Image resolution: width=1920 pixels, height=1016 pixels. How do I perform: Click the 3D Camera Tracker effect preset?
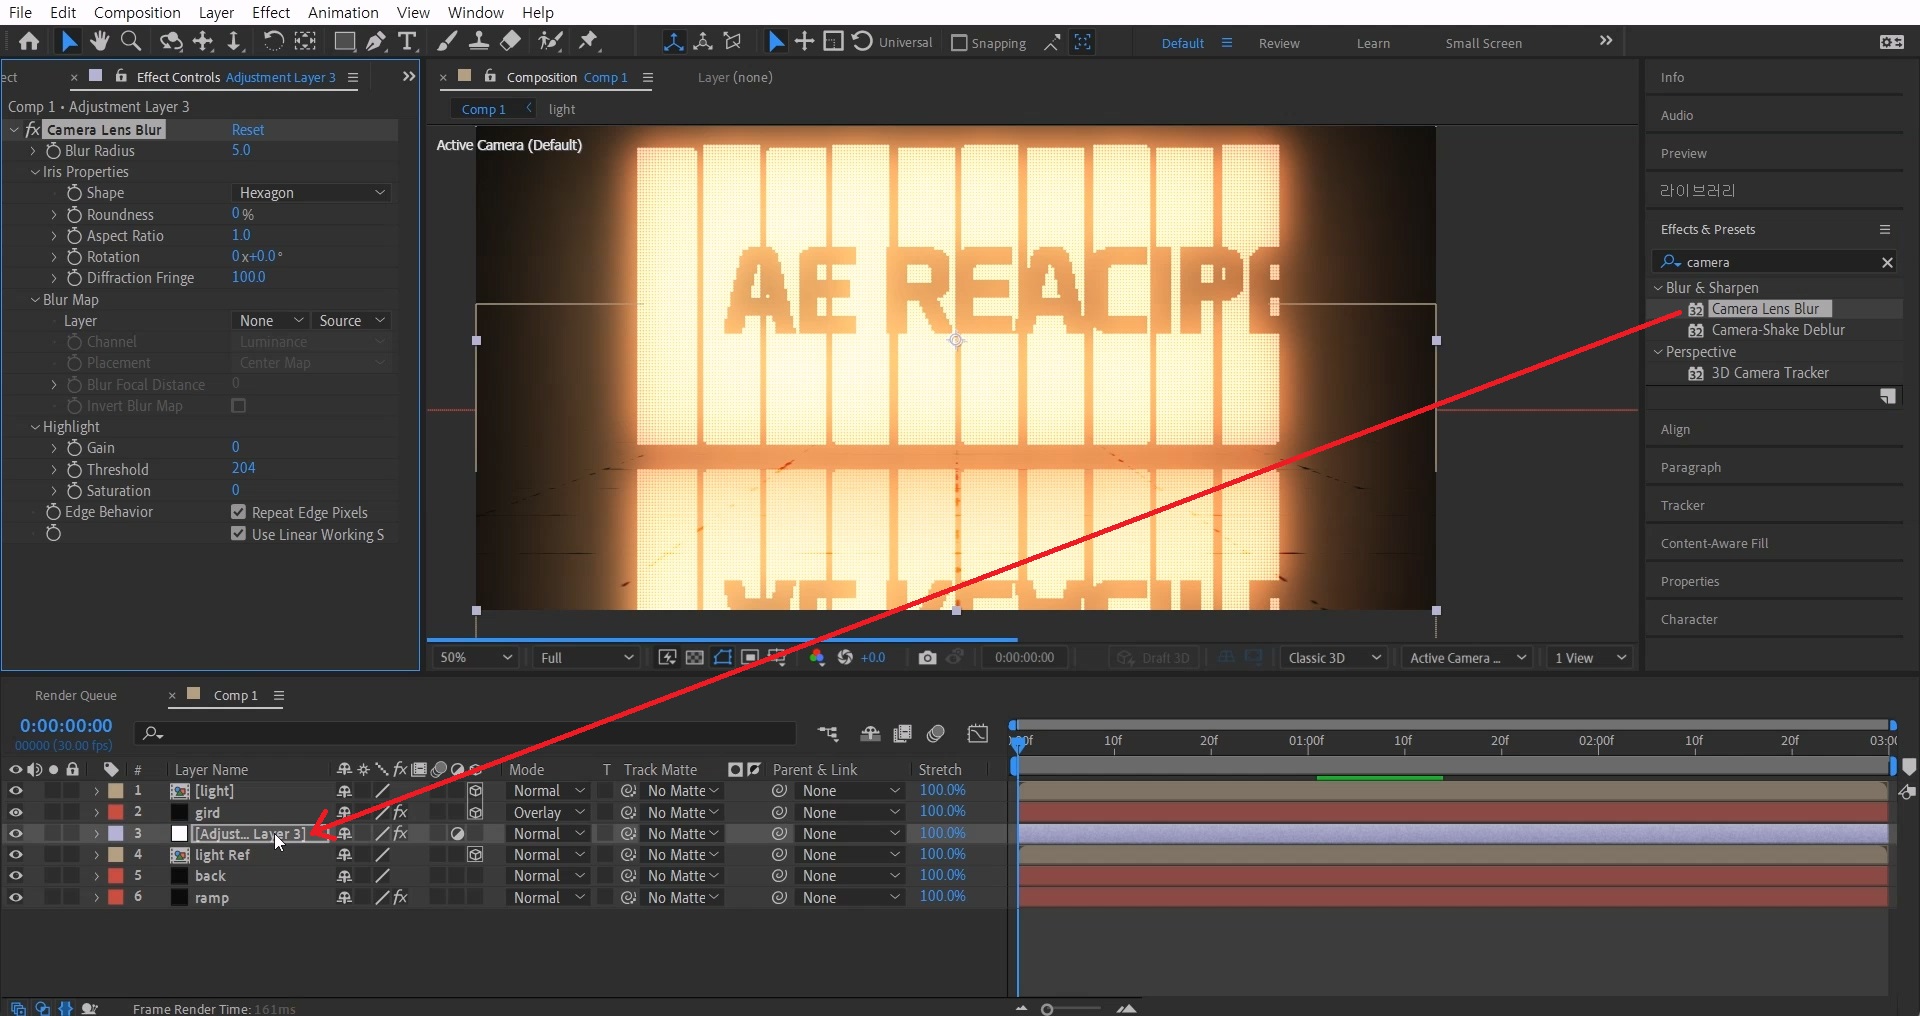click(1769, 373)
